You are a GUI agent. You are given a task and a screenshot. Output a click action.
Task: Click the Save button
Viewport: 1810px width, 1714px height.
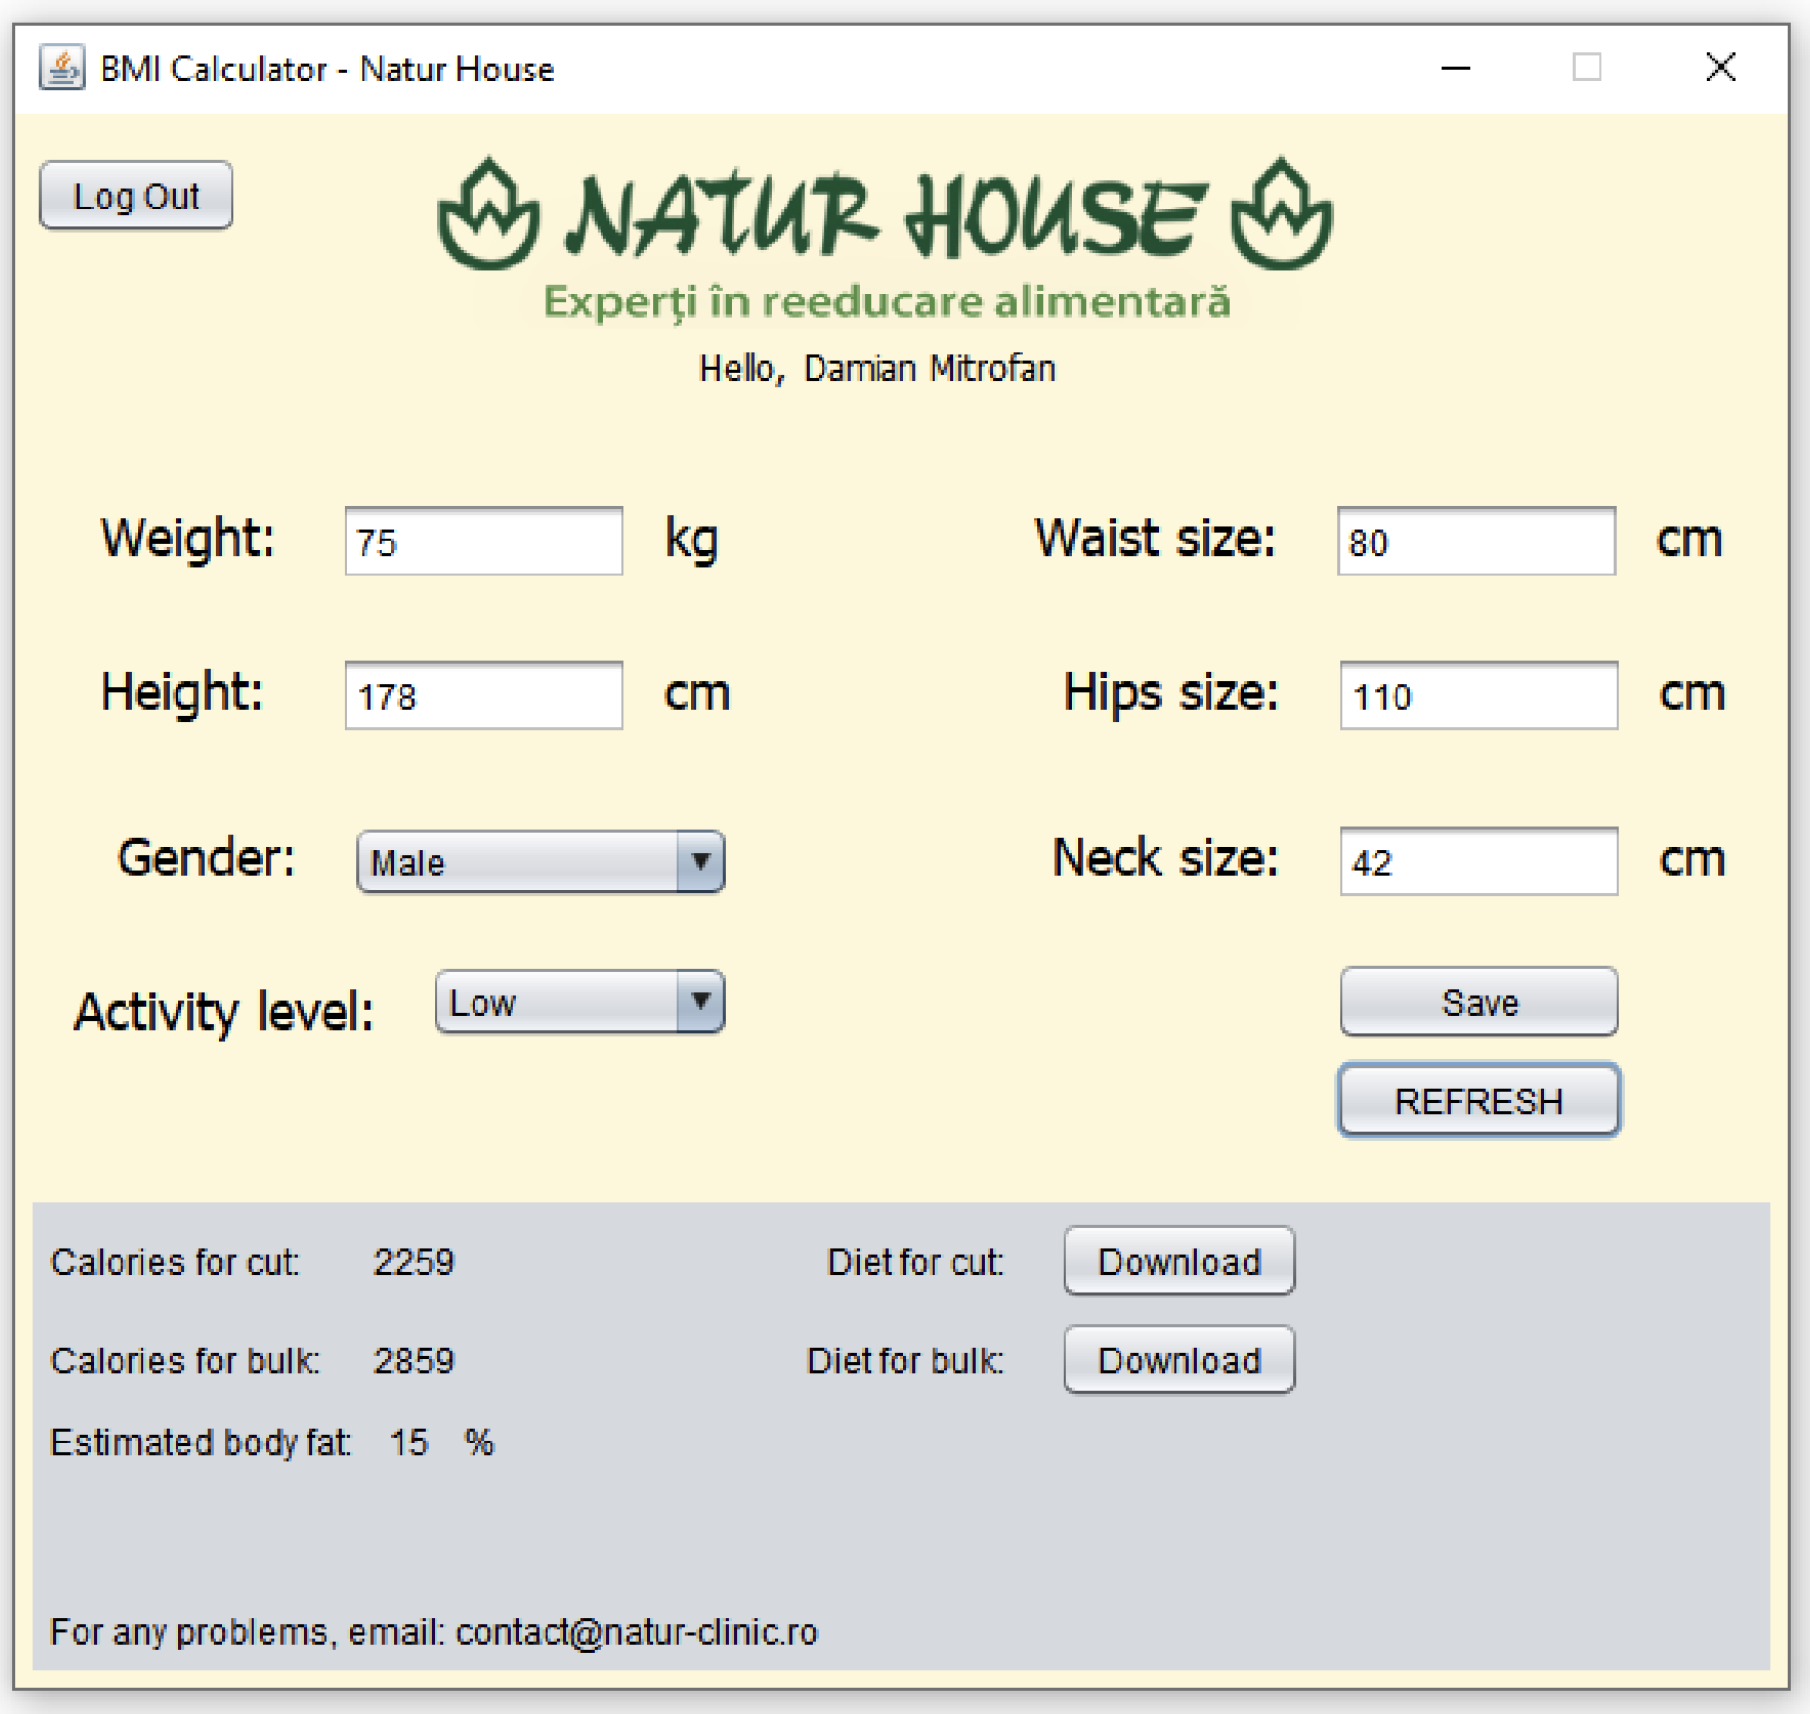pos(1478,1001)
